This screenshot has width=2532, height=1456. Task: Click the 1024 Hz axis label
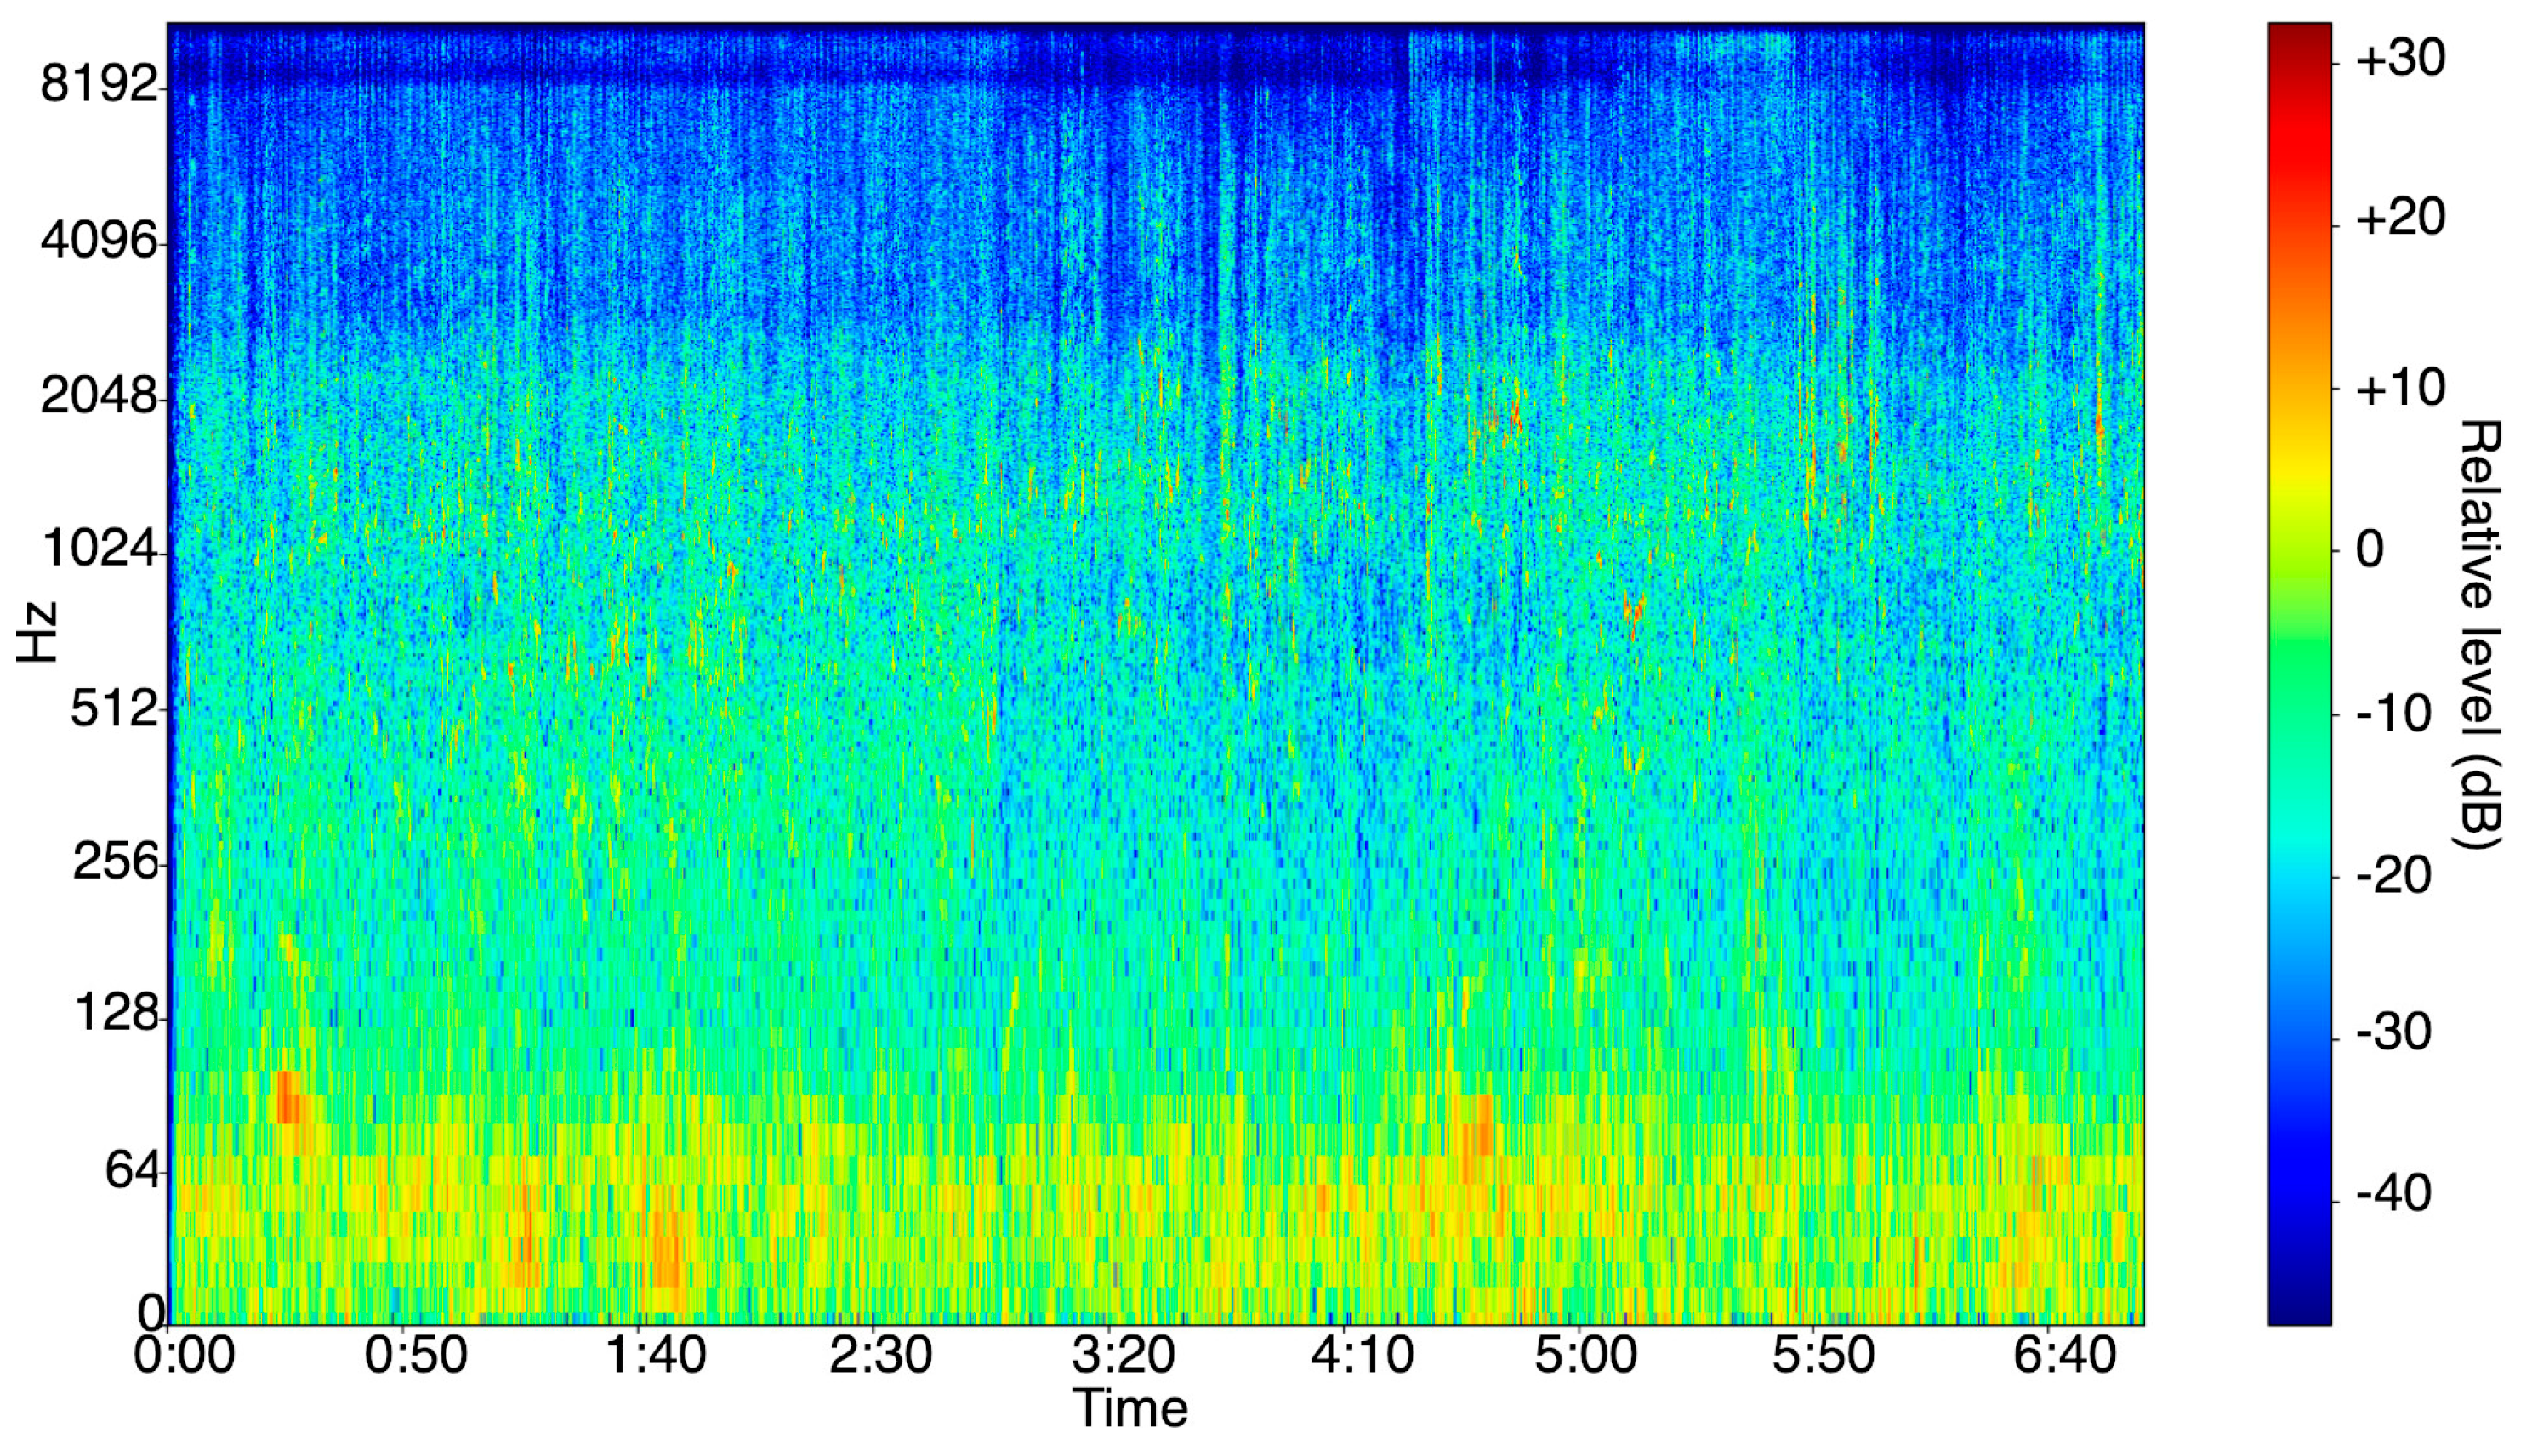point(100,549)
